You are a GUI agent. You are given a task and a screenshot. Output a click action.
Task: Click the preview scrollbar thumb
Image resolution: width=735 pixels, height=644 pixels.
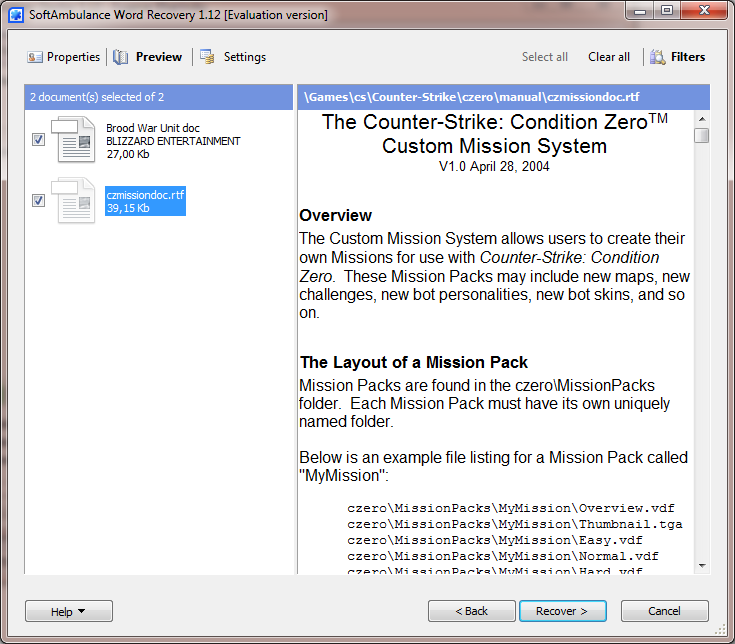pos(702,135)
